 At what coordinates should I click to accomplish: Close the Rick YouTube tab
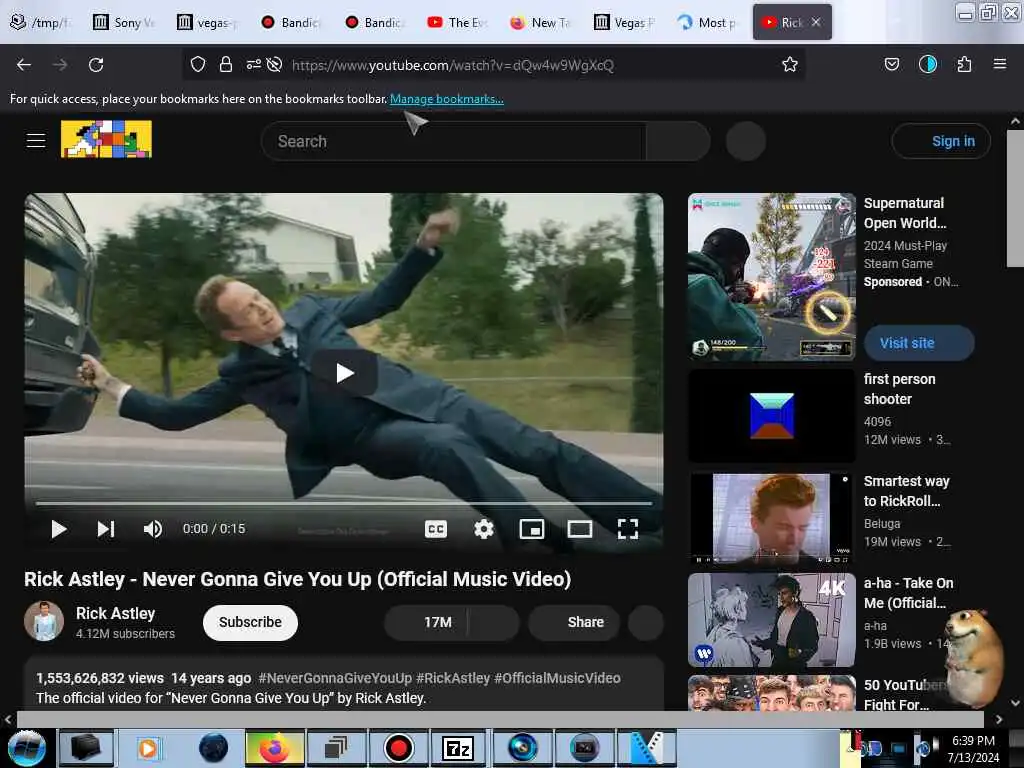(x=816, y=22)
